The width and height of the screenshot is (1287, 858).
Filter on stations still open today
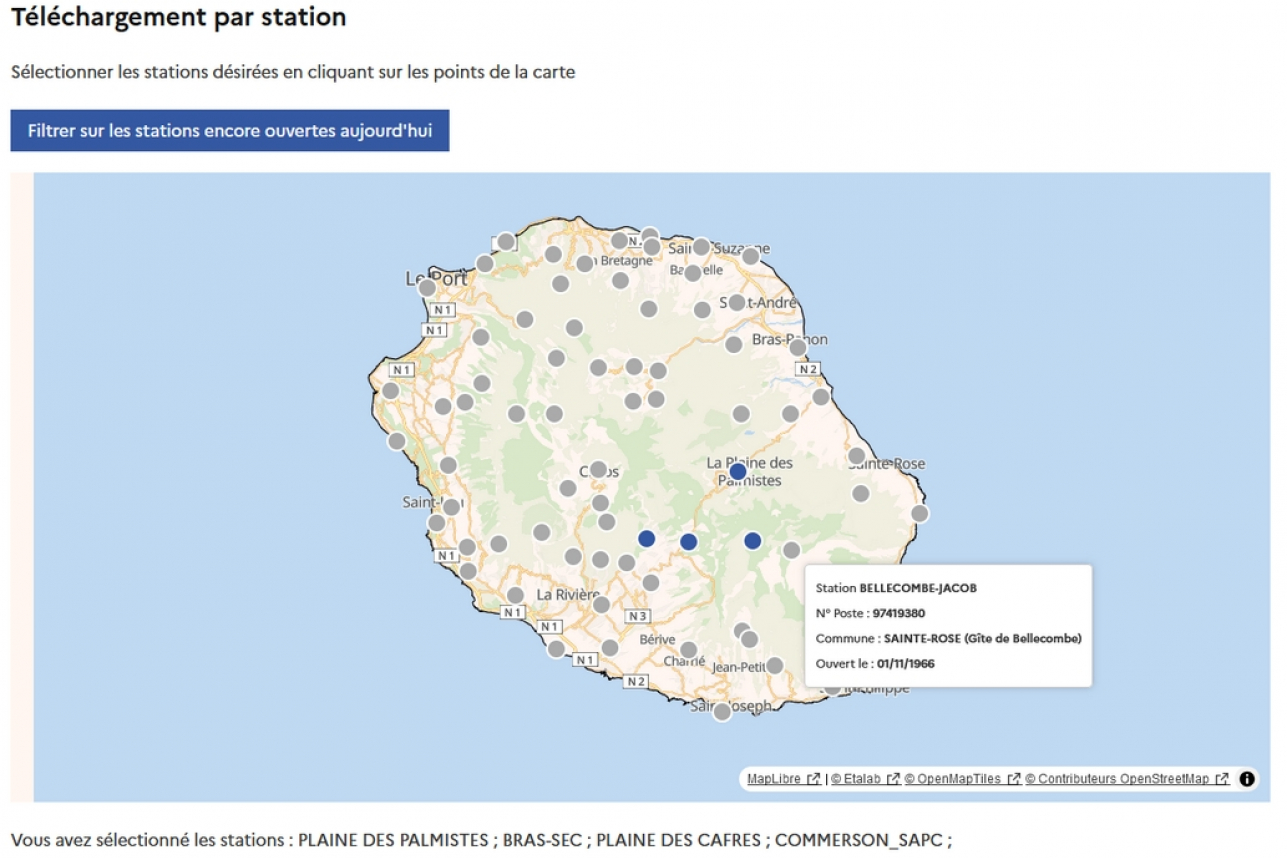(230, 132)
